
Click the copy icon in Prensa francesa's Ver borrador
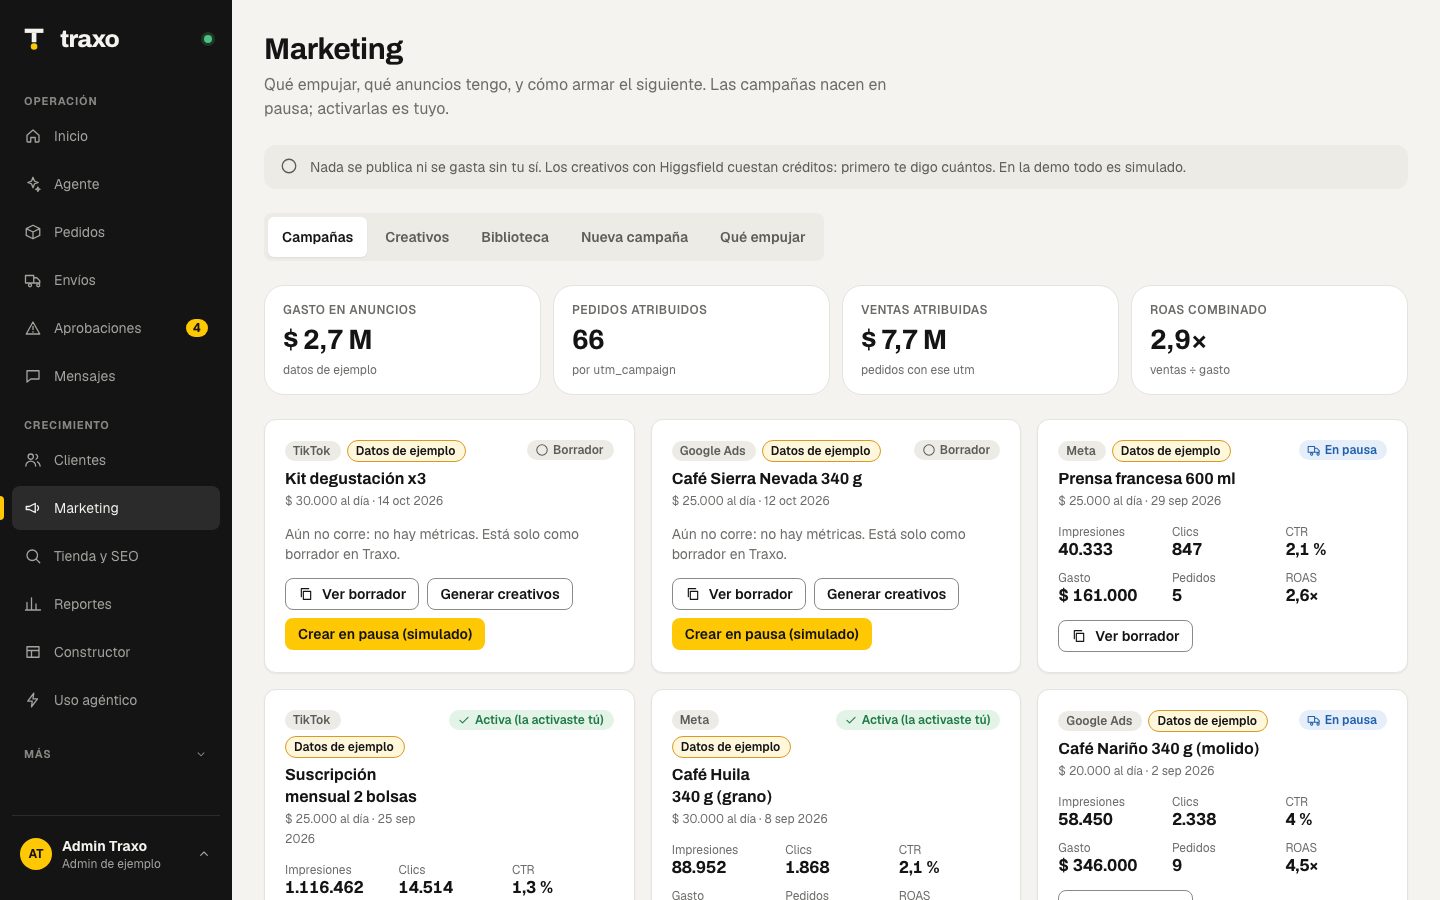(1079, 636)
